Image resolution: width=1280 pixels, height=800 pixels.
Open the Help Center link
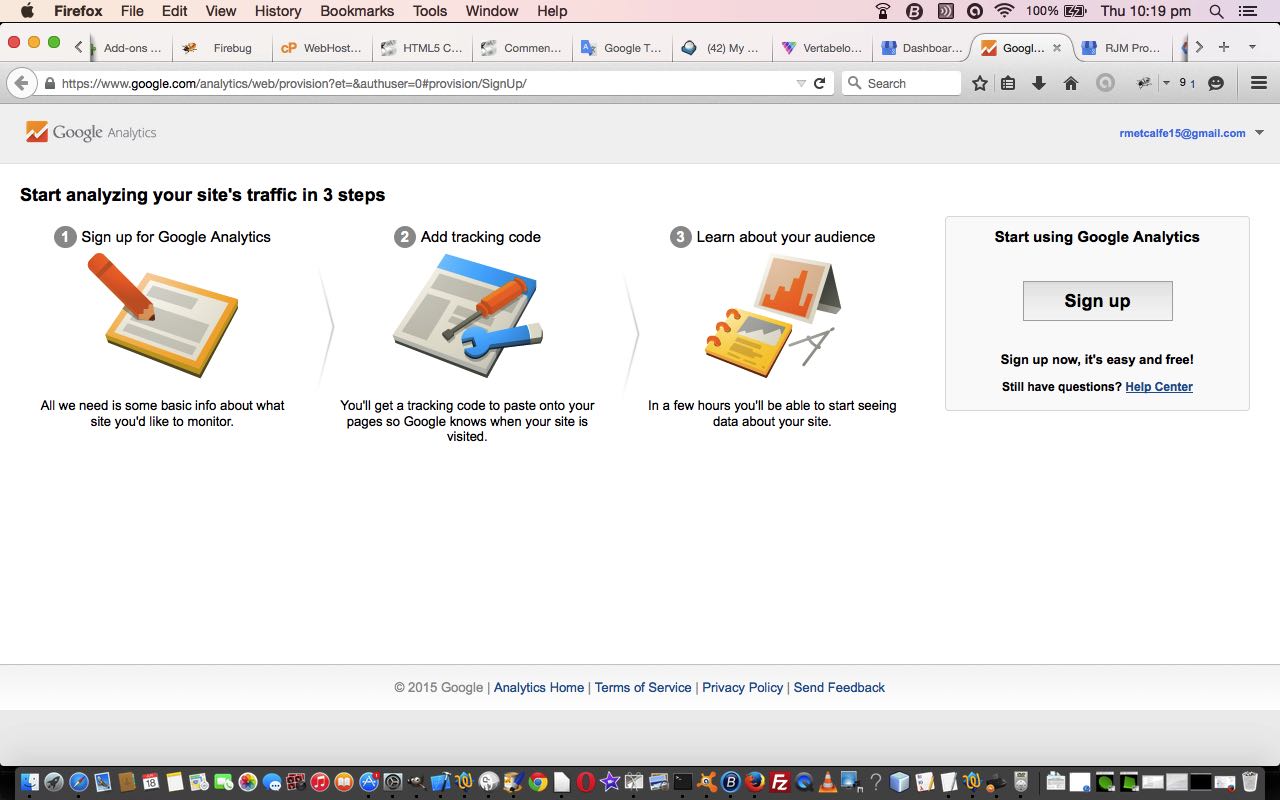pos(1159,387)
